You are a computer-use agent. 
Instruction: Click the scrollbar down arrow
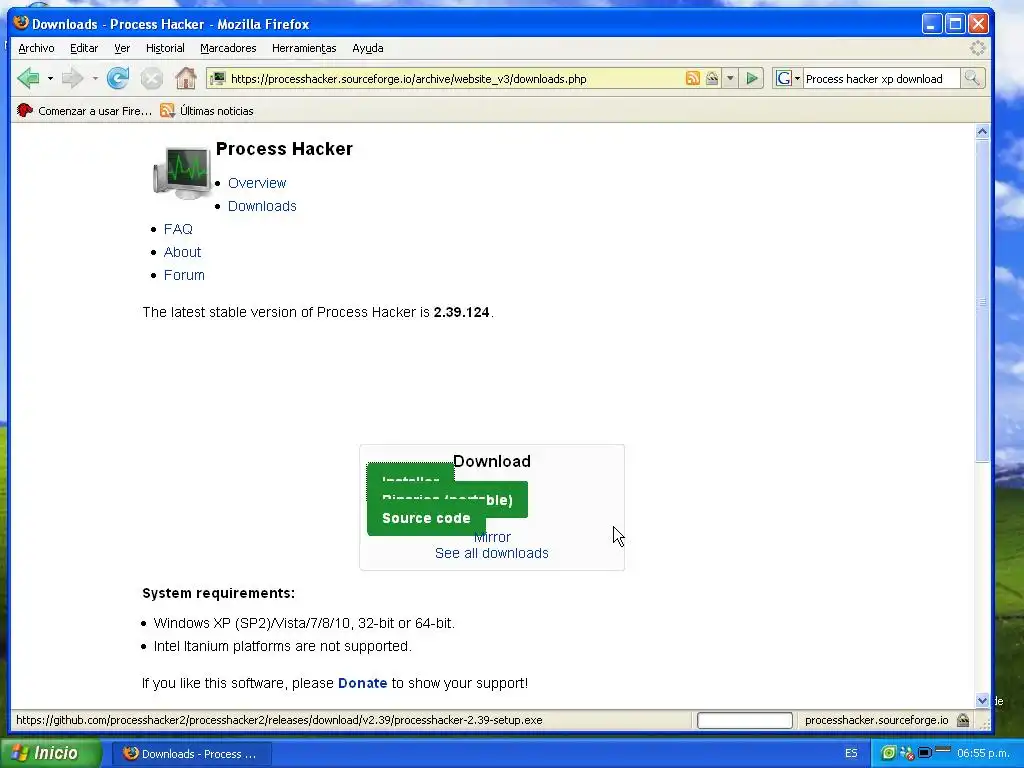(982, 700)
